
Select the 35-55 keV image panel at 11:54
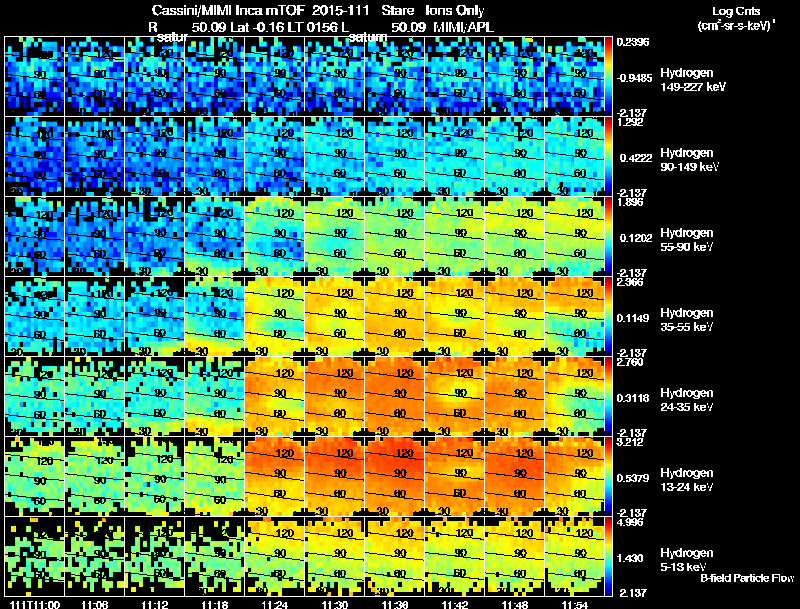coord(574,317)
